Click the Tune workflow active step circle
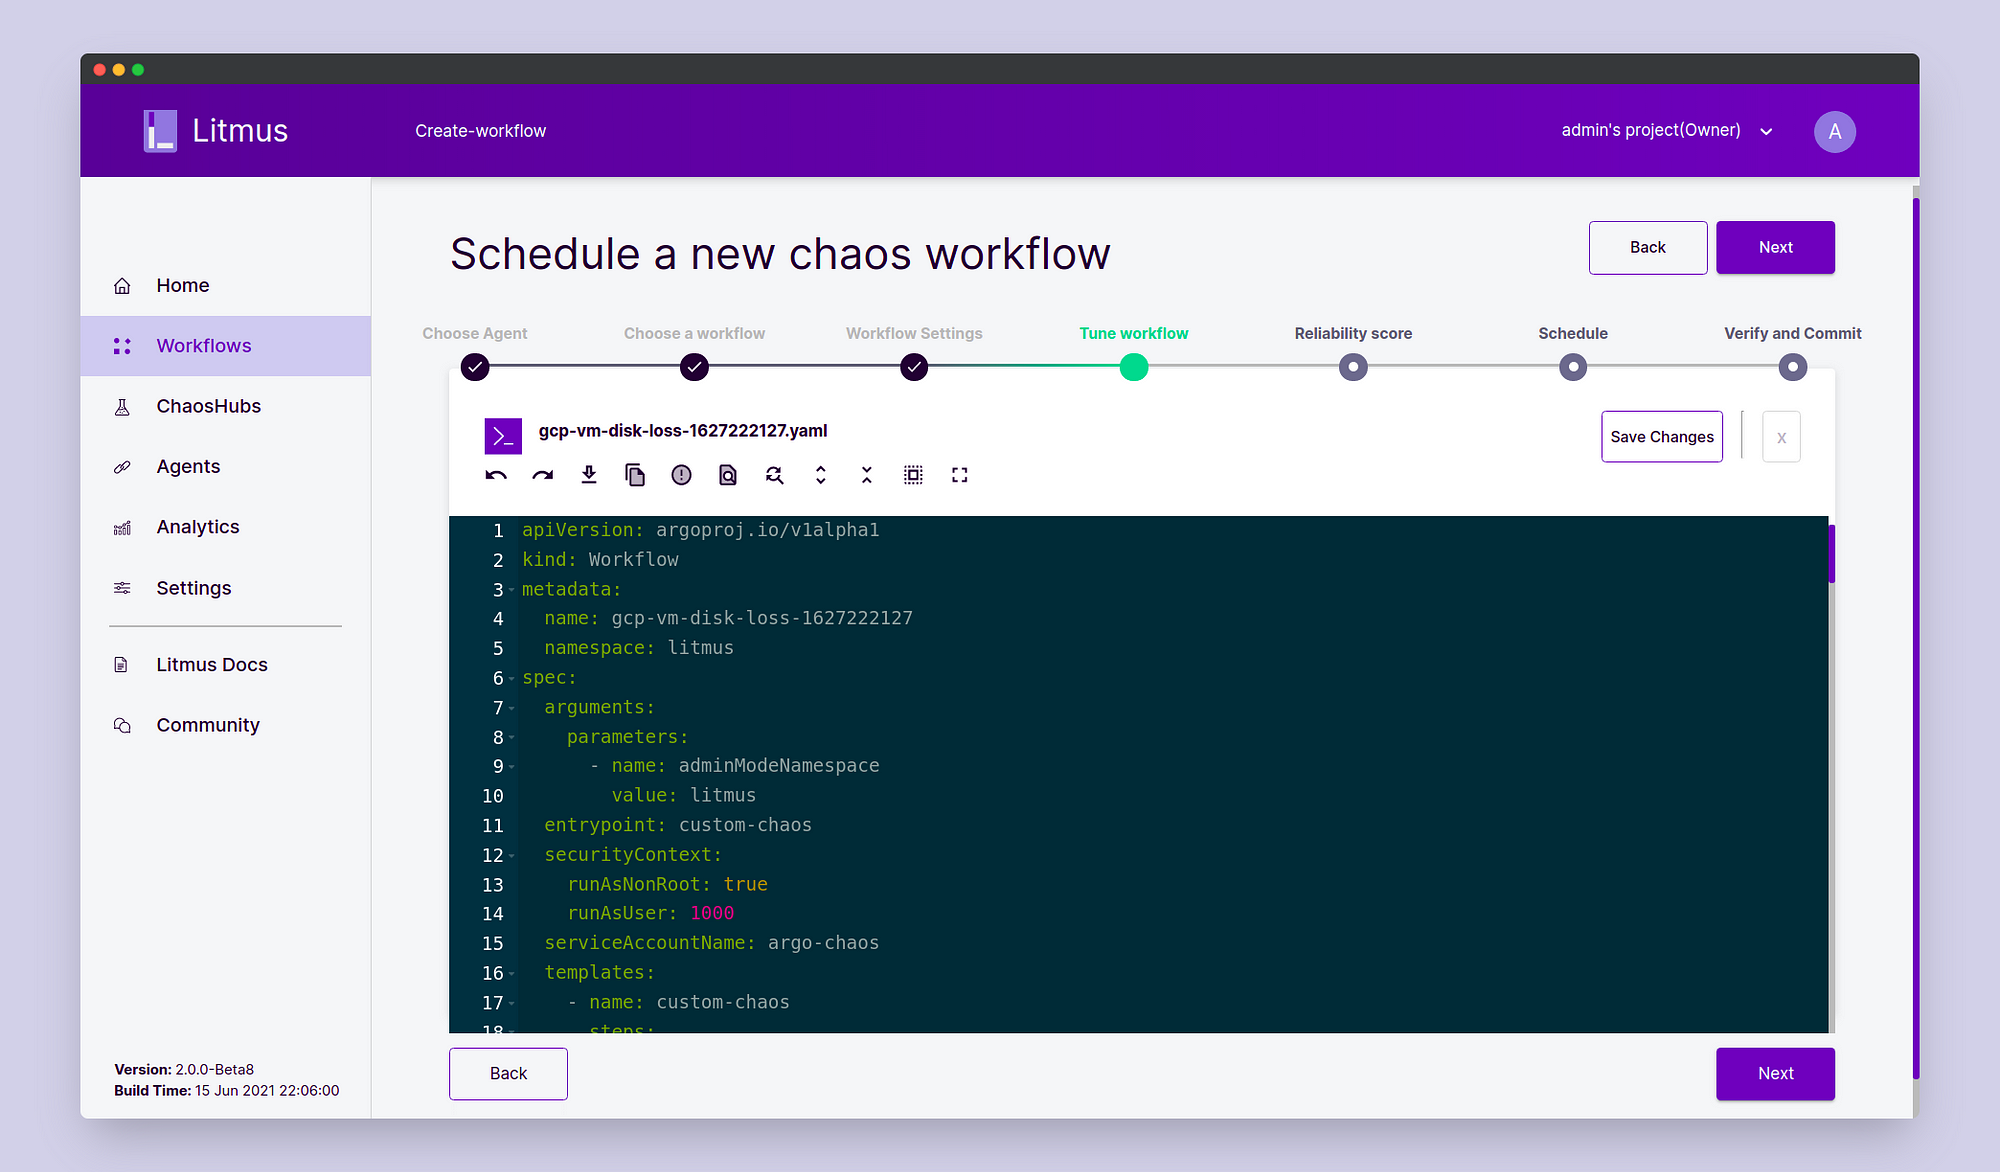2000x1172 pixels. [1134, 368]
